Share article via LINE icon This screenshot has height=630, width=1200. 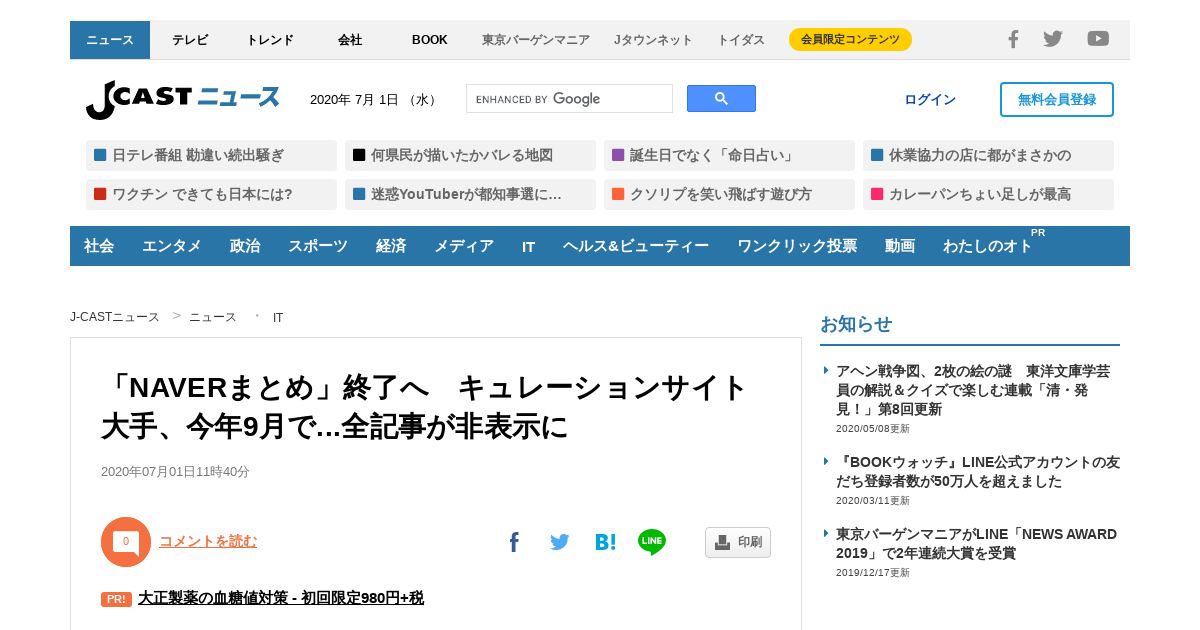coord(652,542)
